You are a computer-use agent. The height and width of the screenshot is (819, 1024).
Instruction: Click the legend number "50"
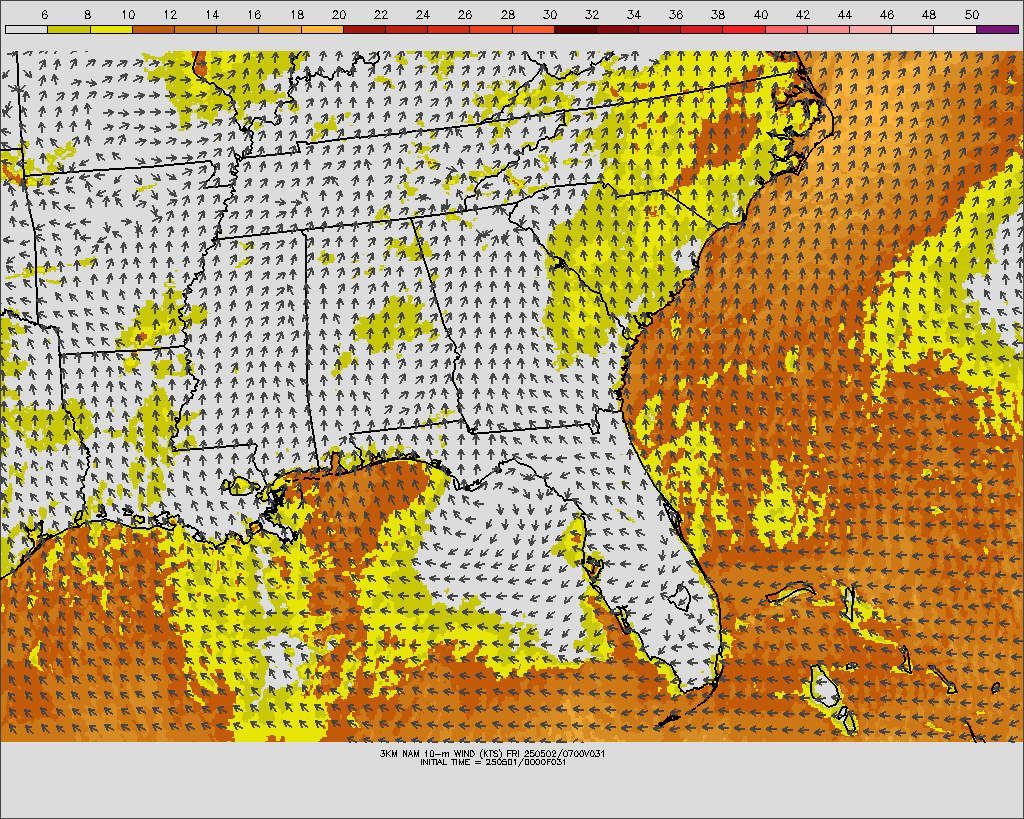[x=972, y=14]
